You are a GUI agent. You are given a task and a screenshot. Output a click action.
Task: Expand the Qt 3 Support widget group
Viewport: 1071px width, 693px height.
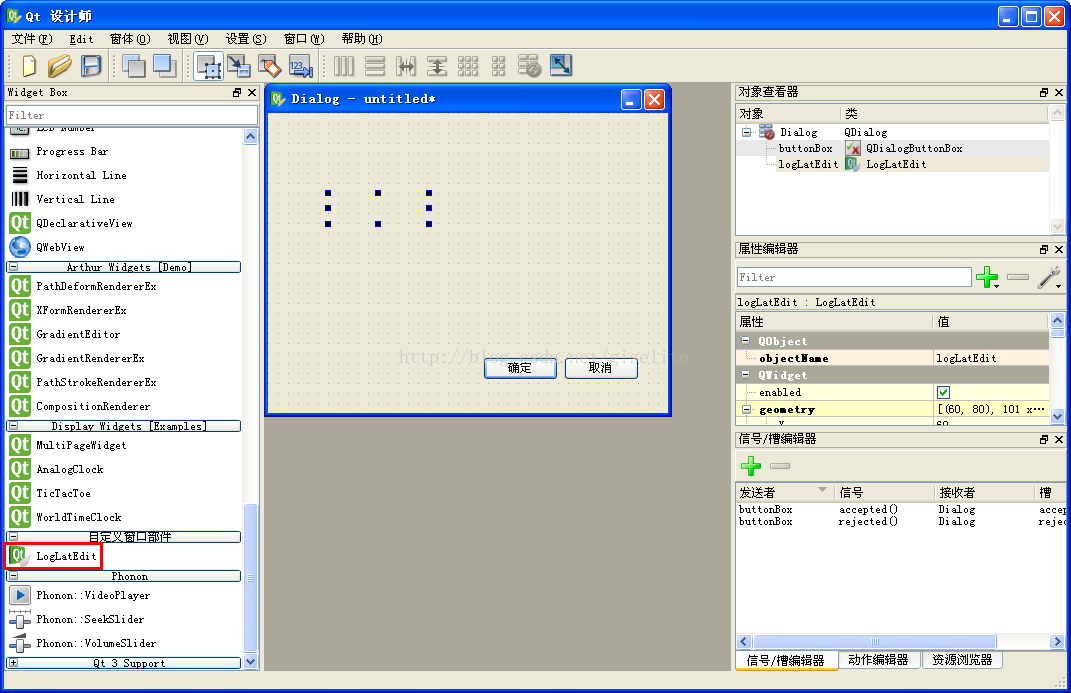tap(13, 663)
